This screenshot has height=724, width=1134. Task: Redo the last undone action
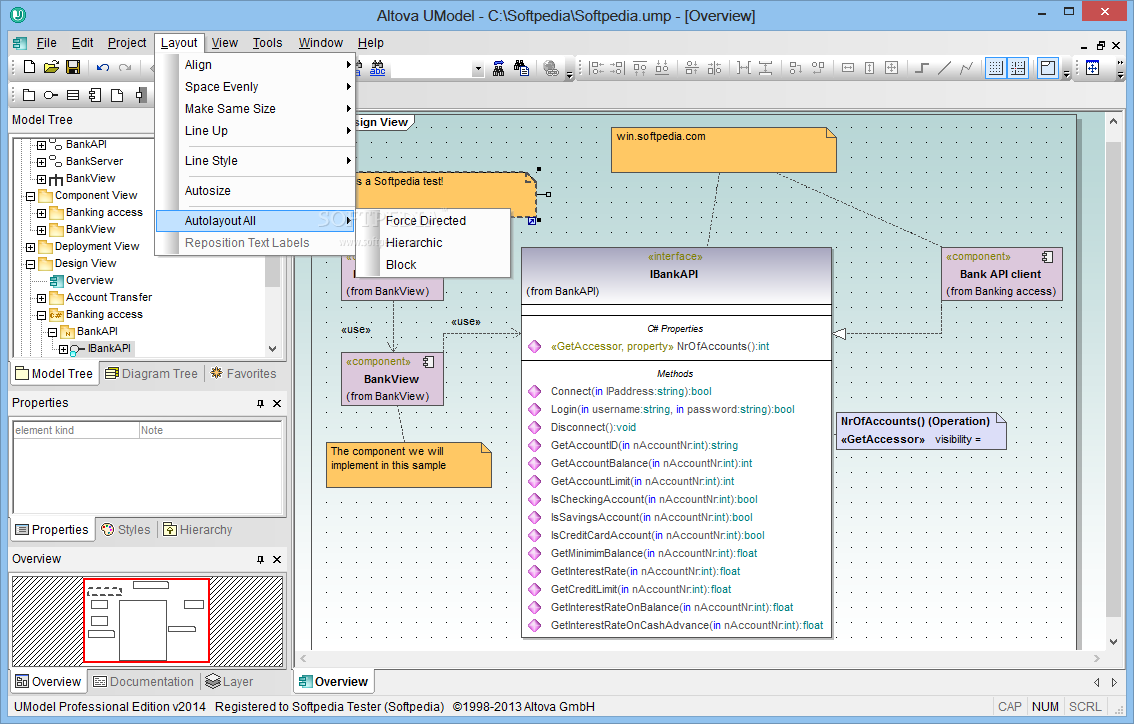(x=125, y=67)
